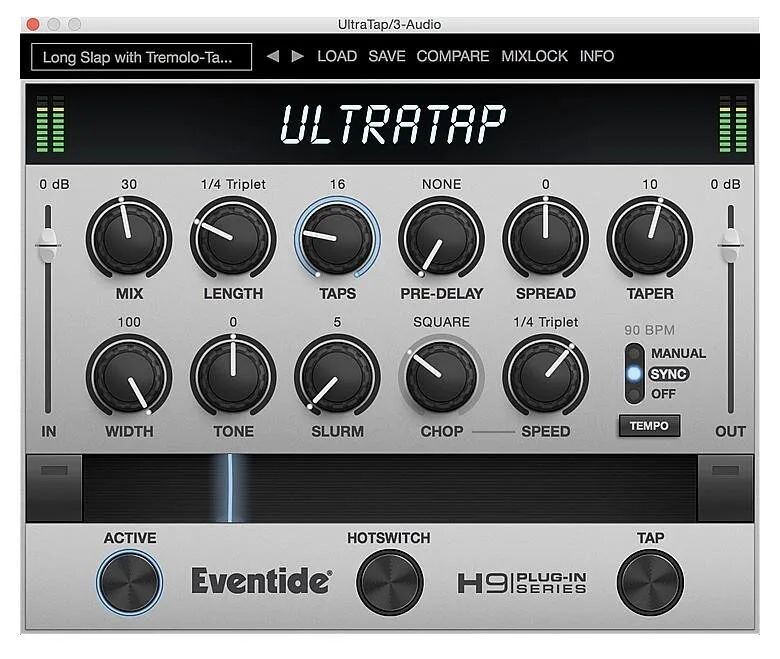Click the WIDTH knob

click(129, 376)
